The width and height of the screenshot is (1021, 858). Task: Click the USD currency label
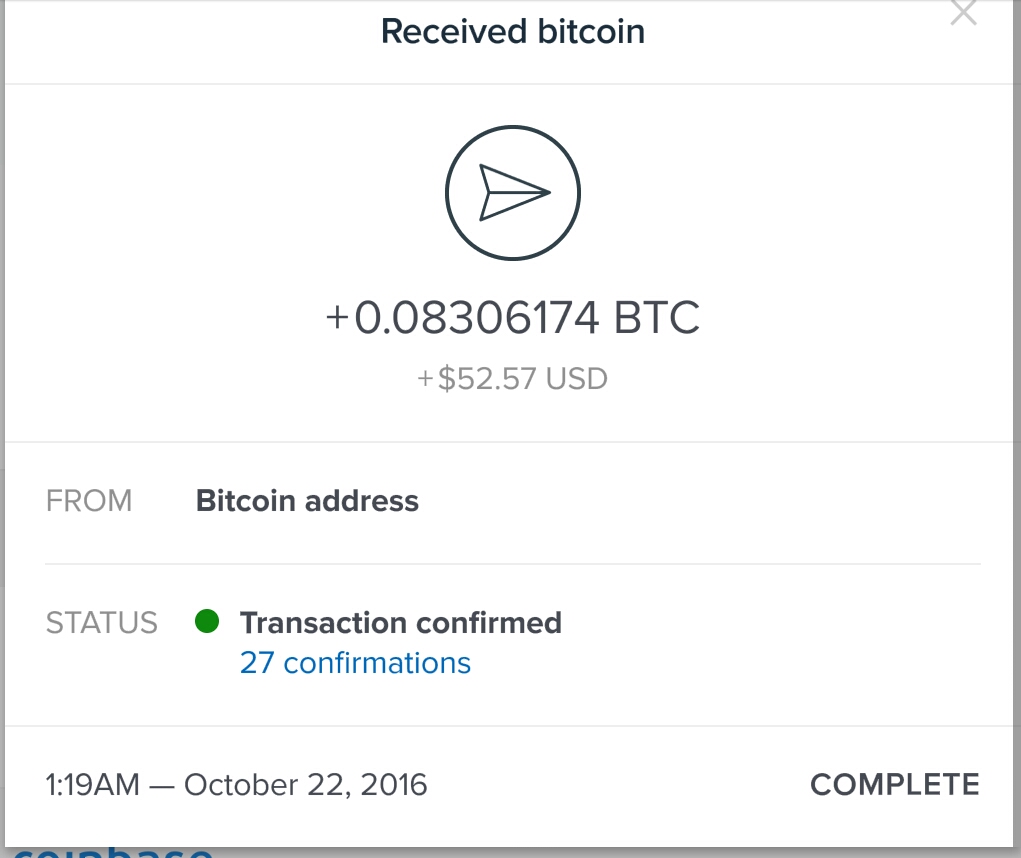tap(577, 379)
